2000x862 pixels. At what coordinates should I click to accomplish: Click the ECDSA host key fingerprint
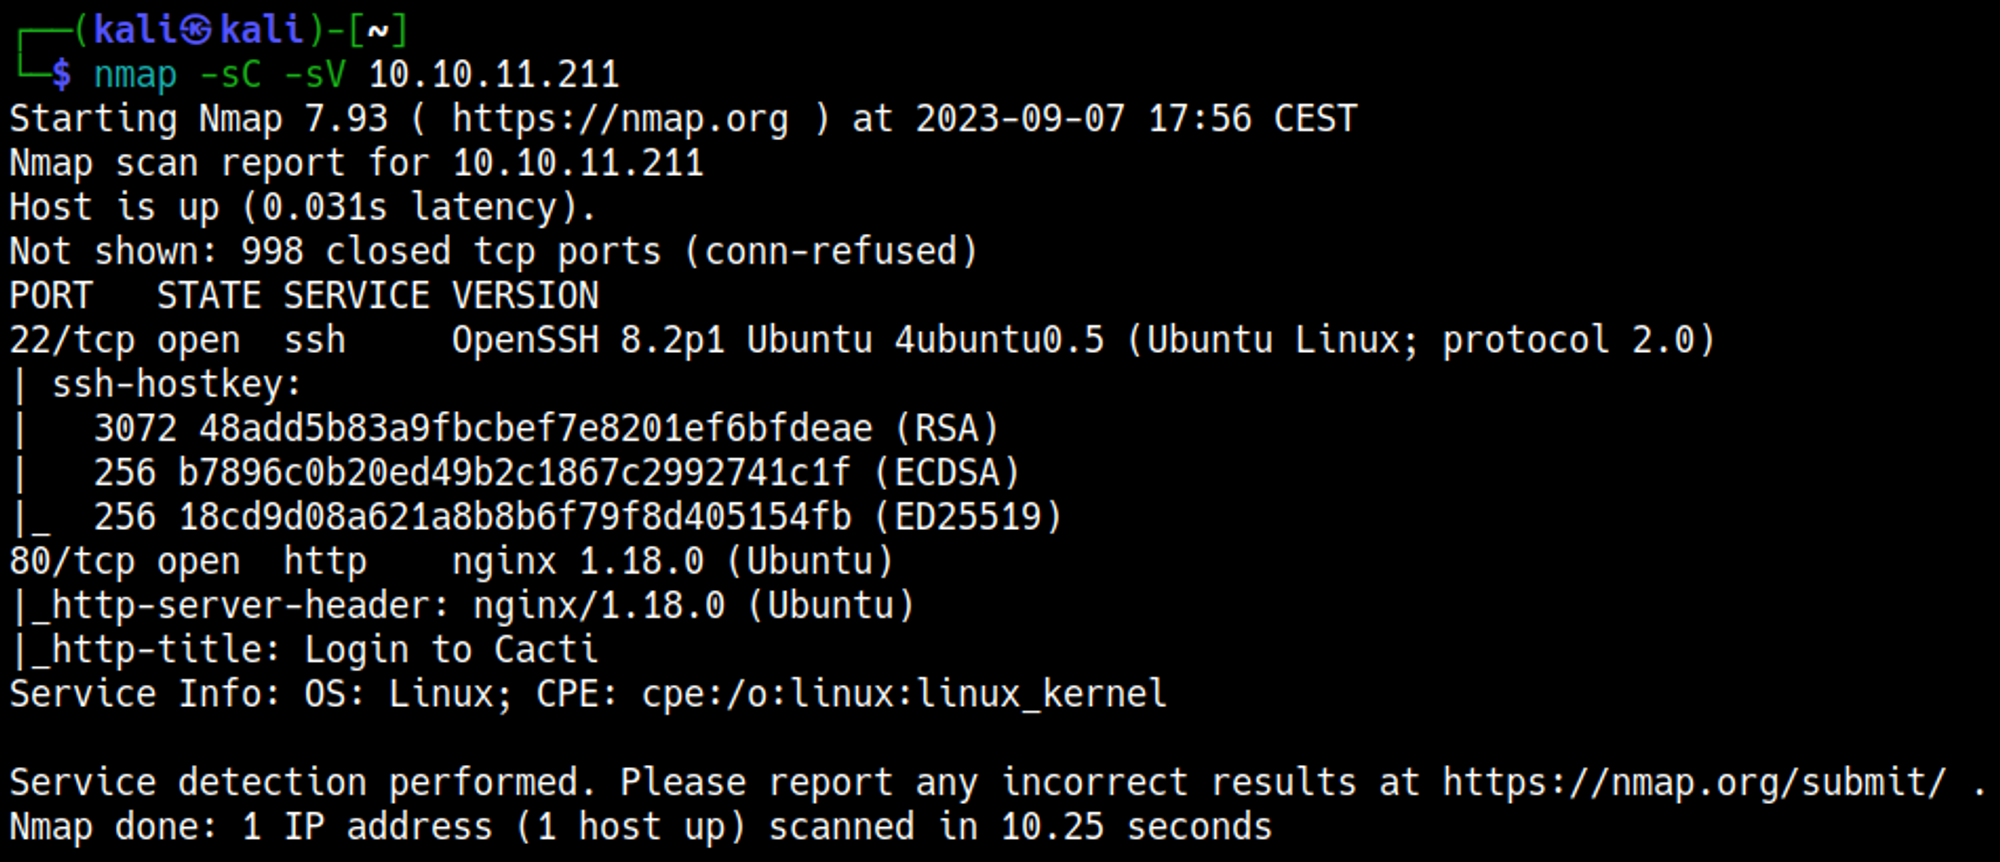pyautogui.click(x=514, y=473)
